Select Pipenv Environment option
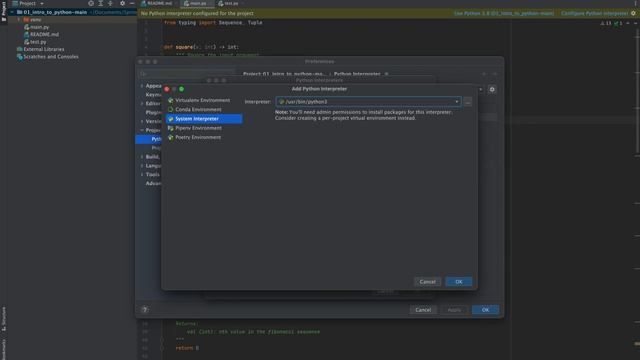This screenshot has width=640, height=360. (x=198, y=128)
